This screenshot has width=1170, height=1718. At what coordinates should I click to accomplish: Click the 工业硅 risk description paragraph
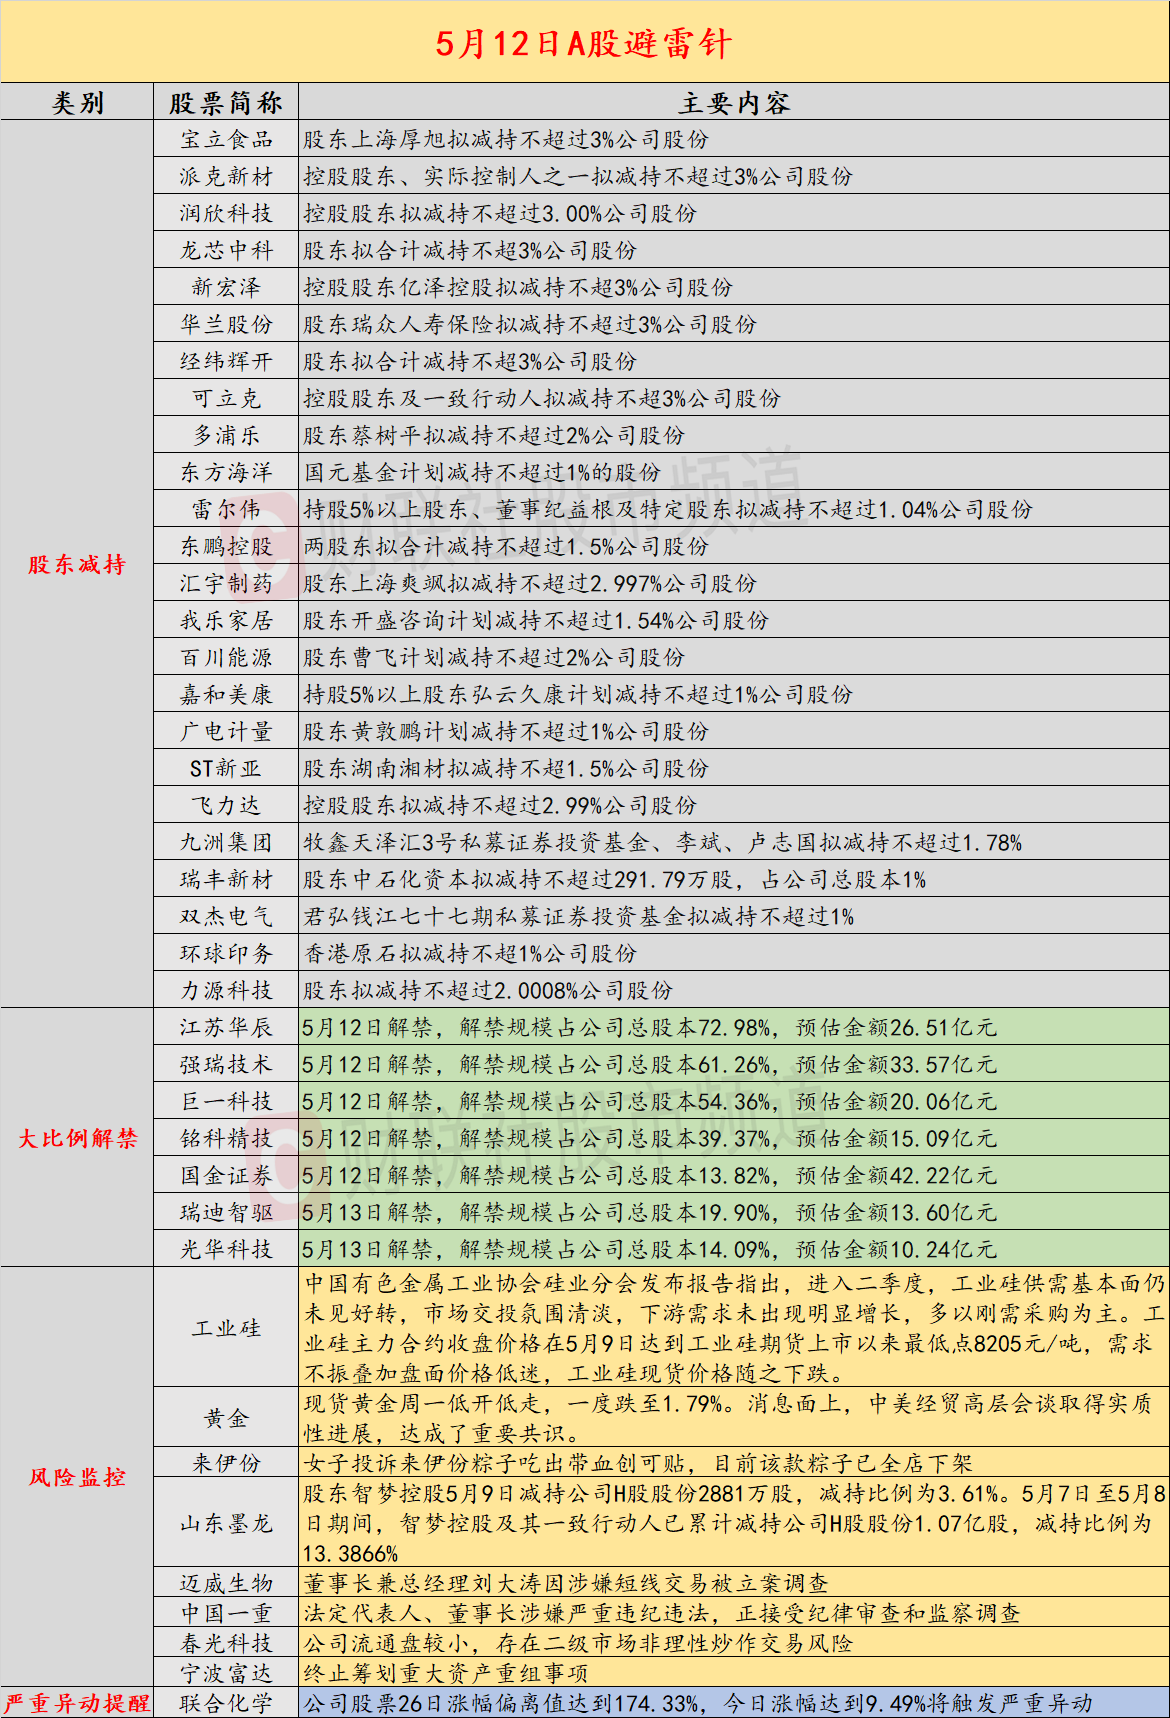point(734,1328)
